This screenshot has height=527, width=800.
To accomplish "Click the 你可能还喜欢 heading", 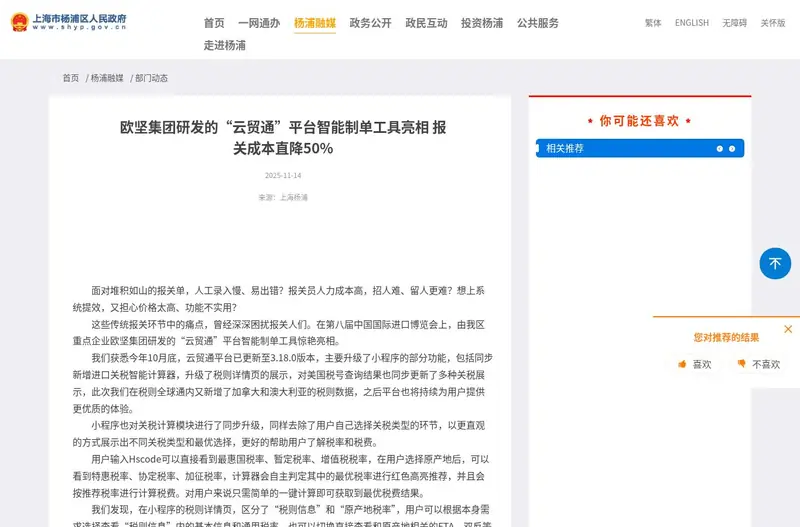I will pyautogui.click(x=640, y=121).
